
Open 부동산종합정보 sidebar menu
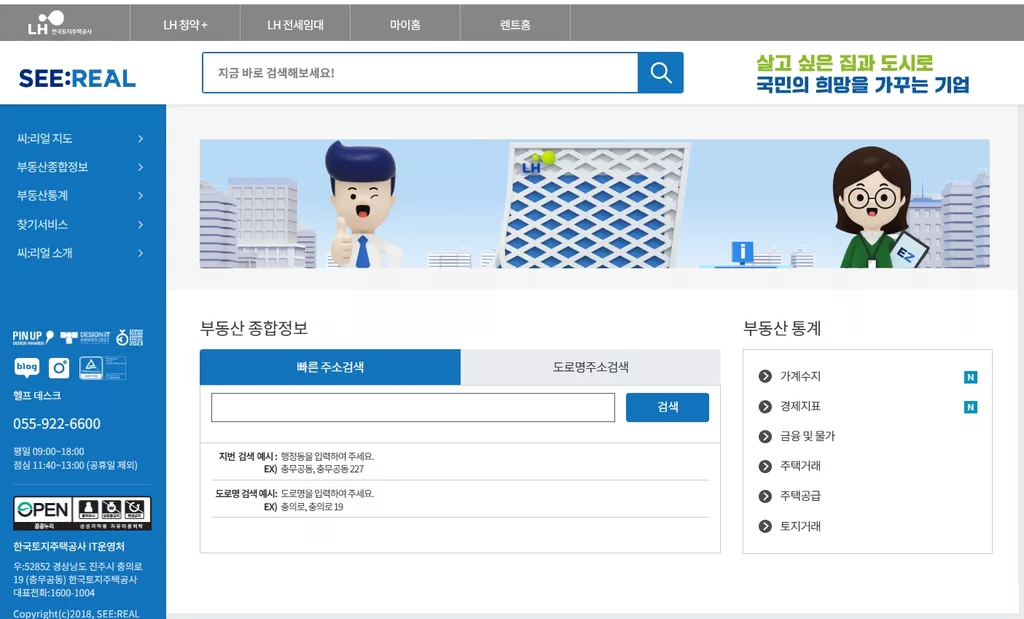(x=52, y=167)
